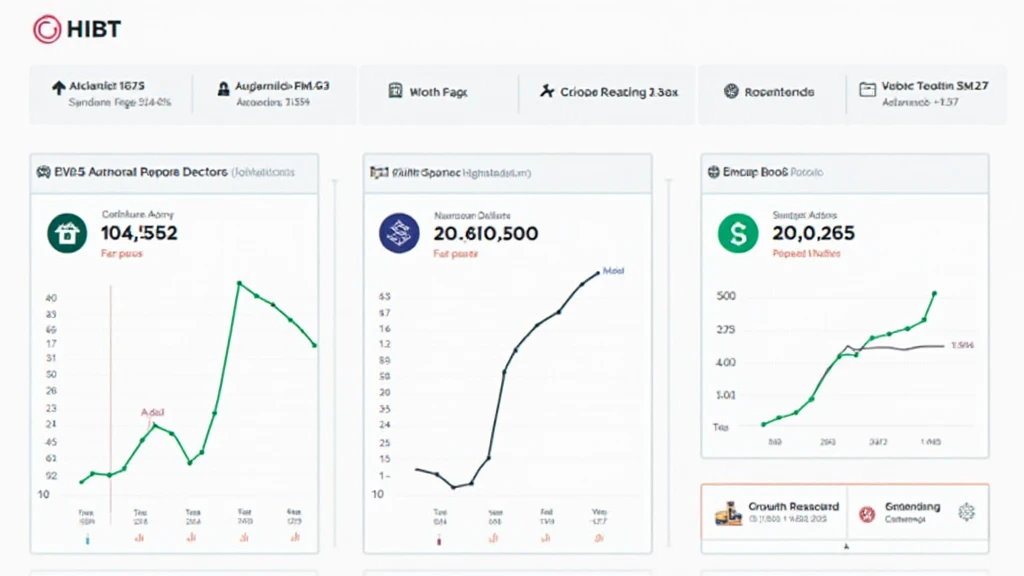1024x576 pixels.
Task: Toggle the red thermometer marker below middle chart
Action: 437,538
